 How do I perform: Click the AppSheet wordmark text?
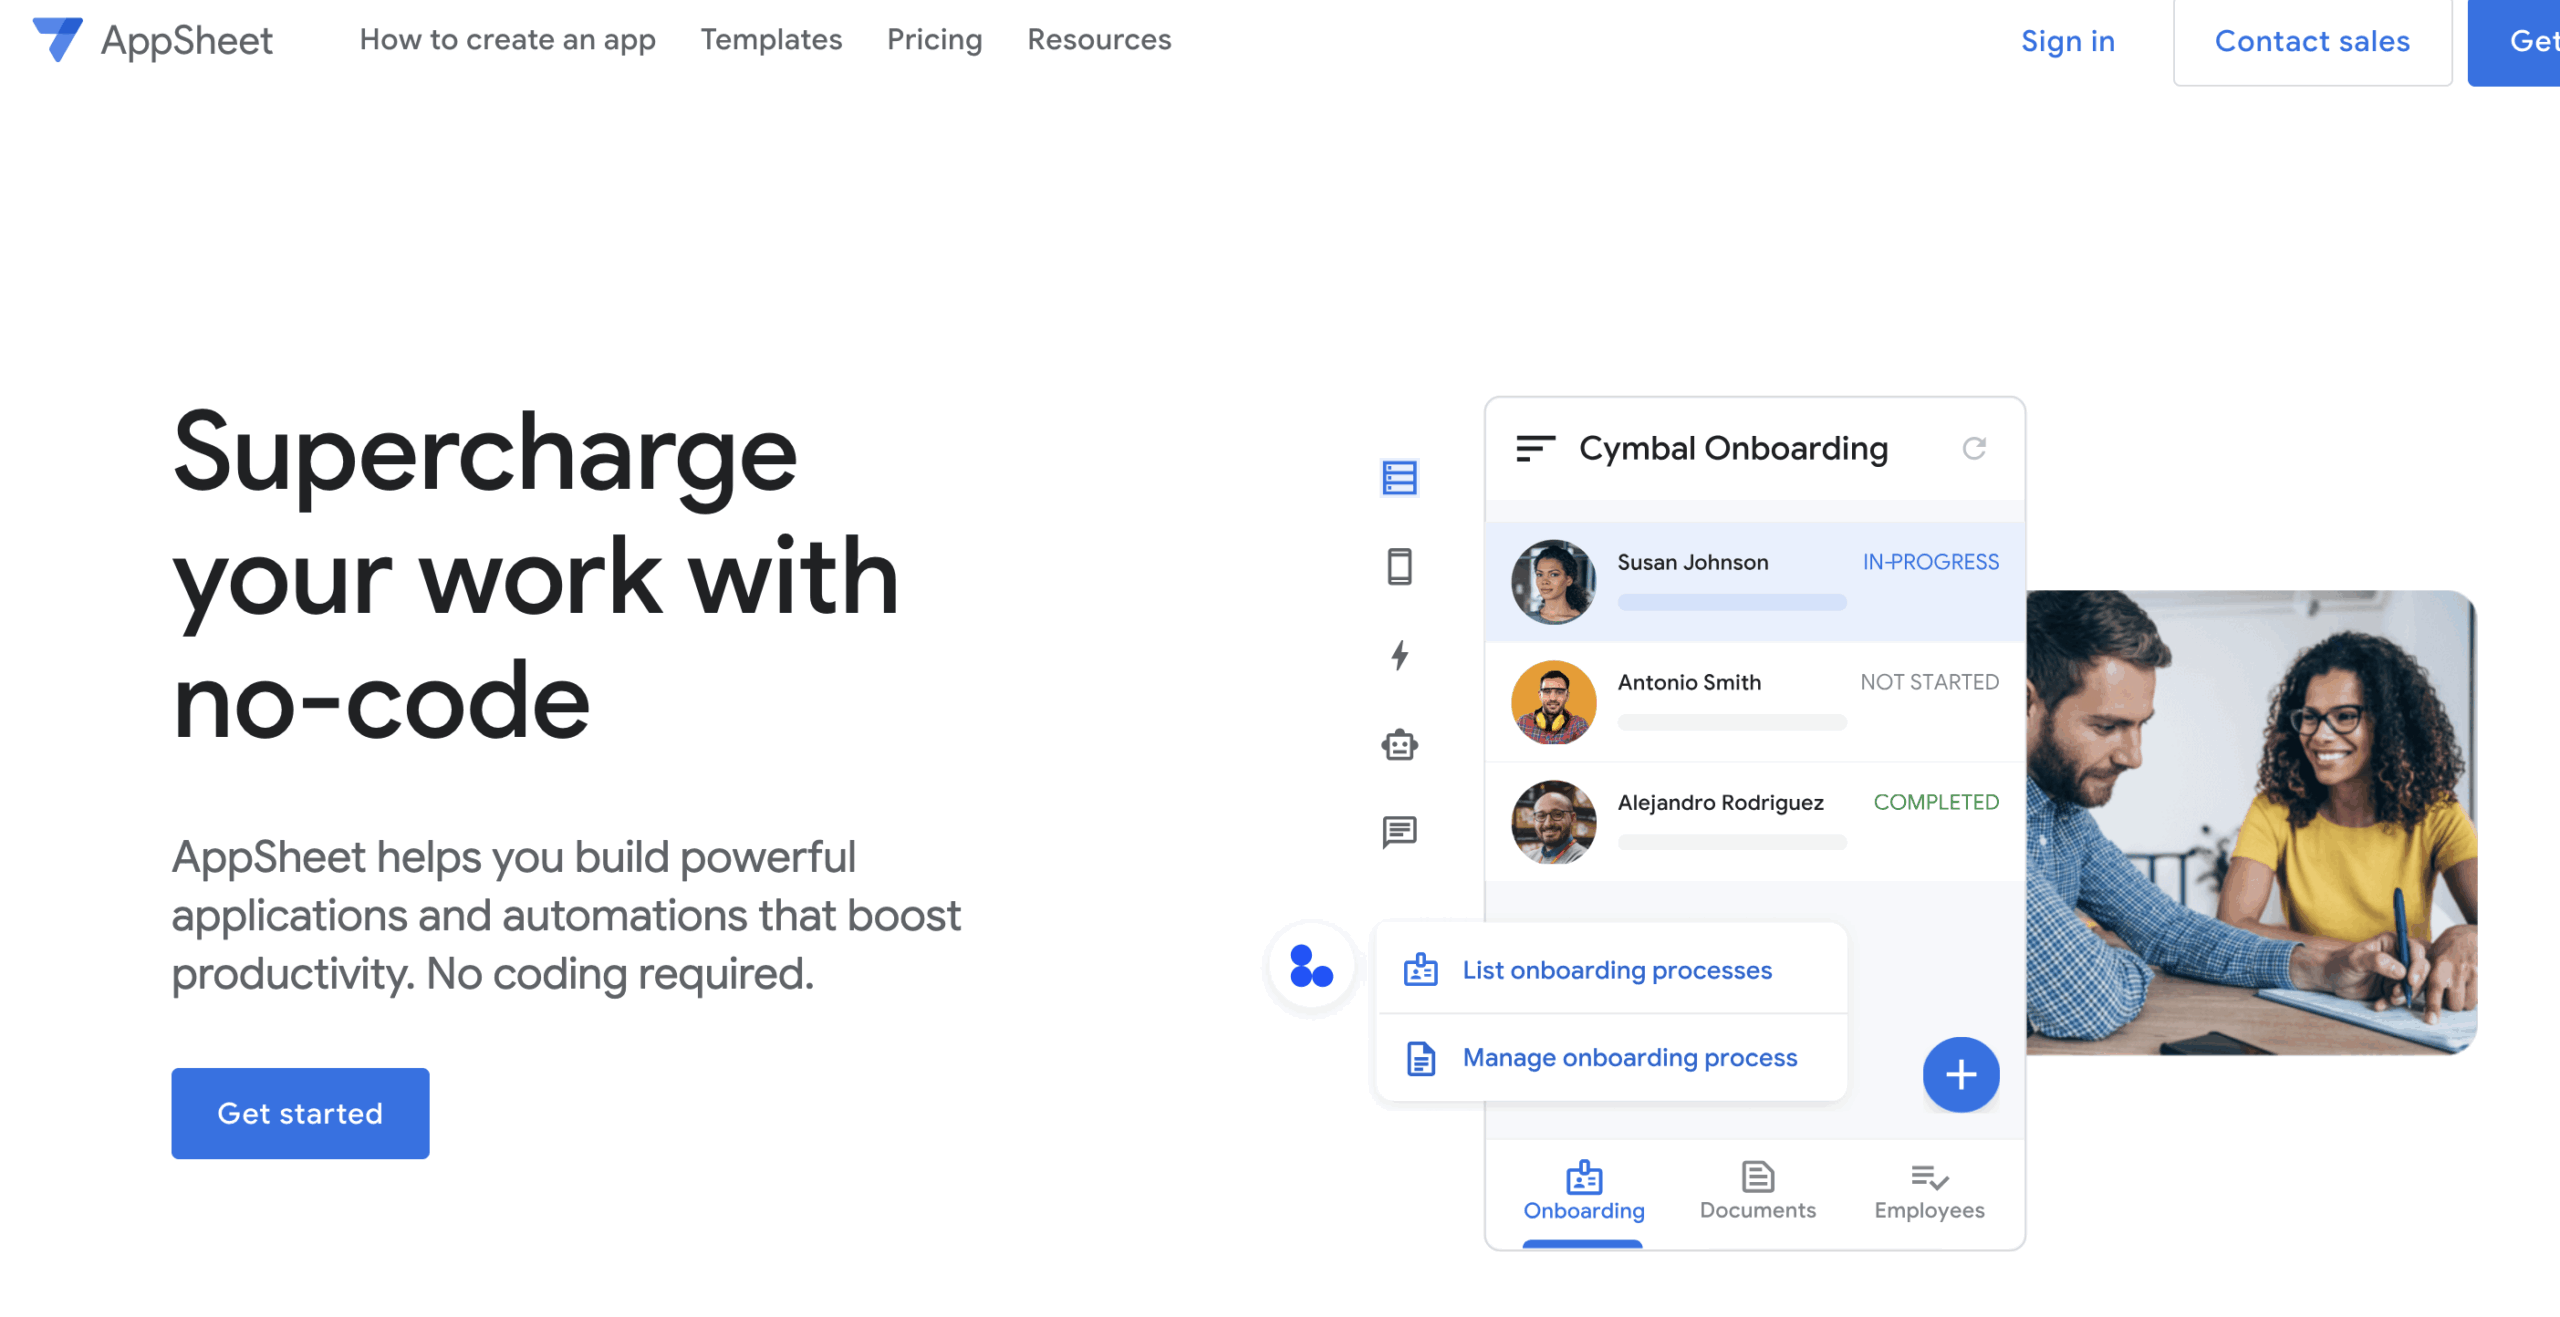[186, 41]
